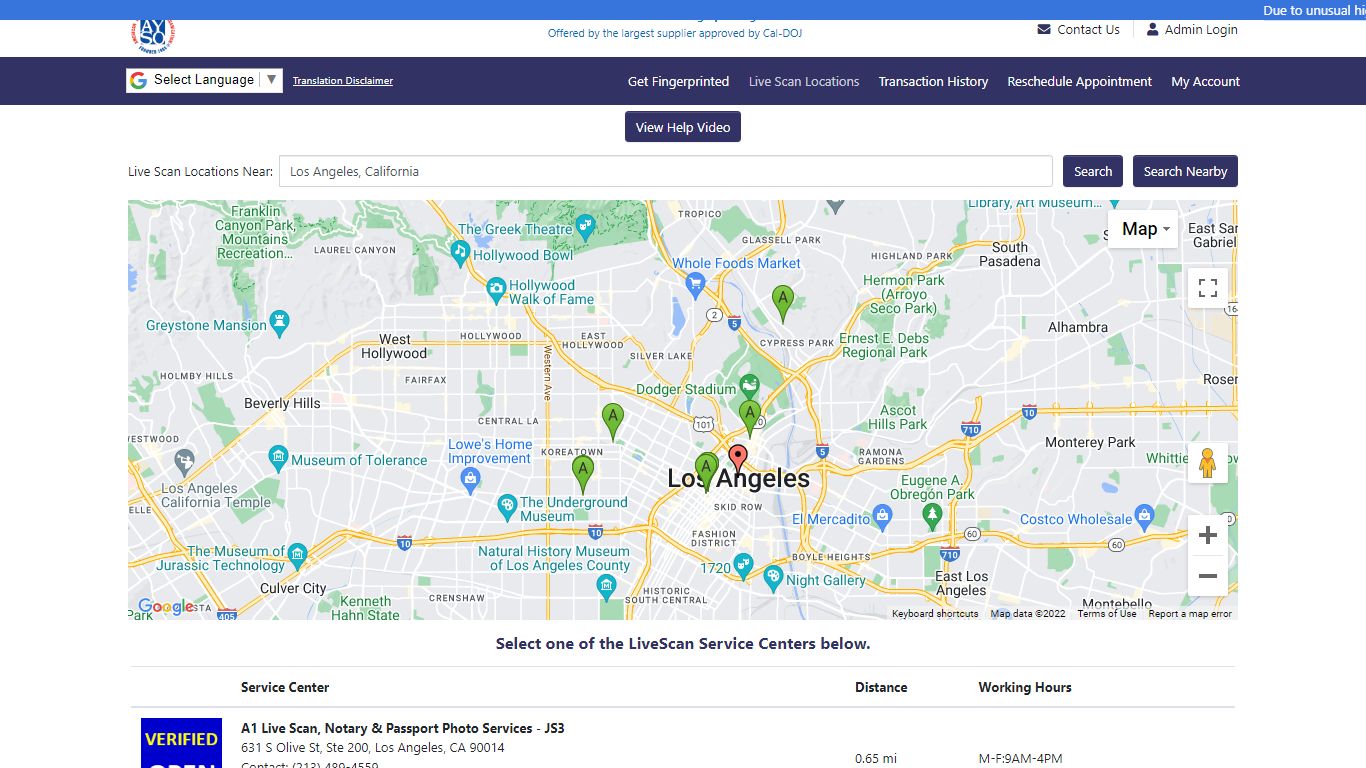Zoom out on the map
Viewport: 1366px width, 768px height.
(1207, 576)
